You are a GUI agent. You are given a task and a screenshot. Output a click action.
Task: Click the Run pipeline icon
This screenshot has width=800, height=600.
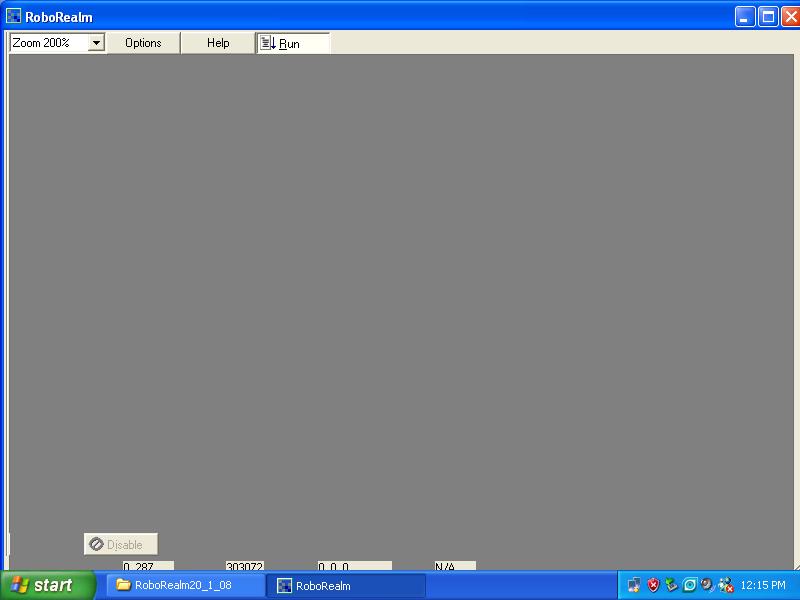coord(268,43)
